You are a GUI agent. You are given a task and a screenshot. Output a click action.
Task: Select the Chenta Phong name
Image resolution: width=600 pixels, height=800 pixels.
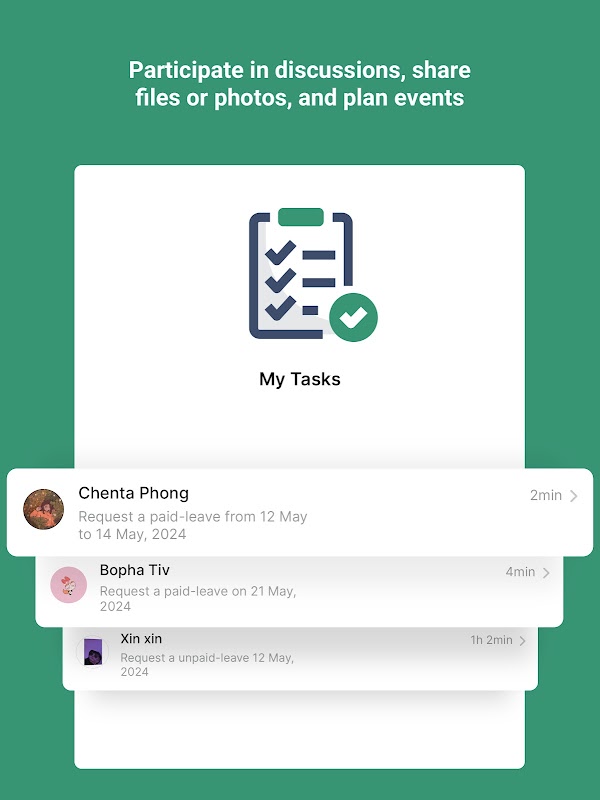coord(134,493)
